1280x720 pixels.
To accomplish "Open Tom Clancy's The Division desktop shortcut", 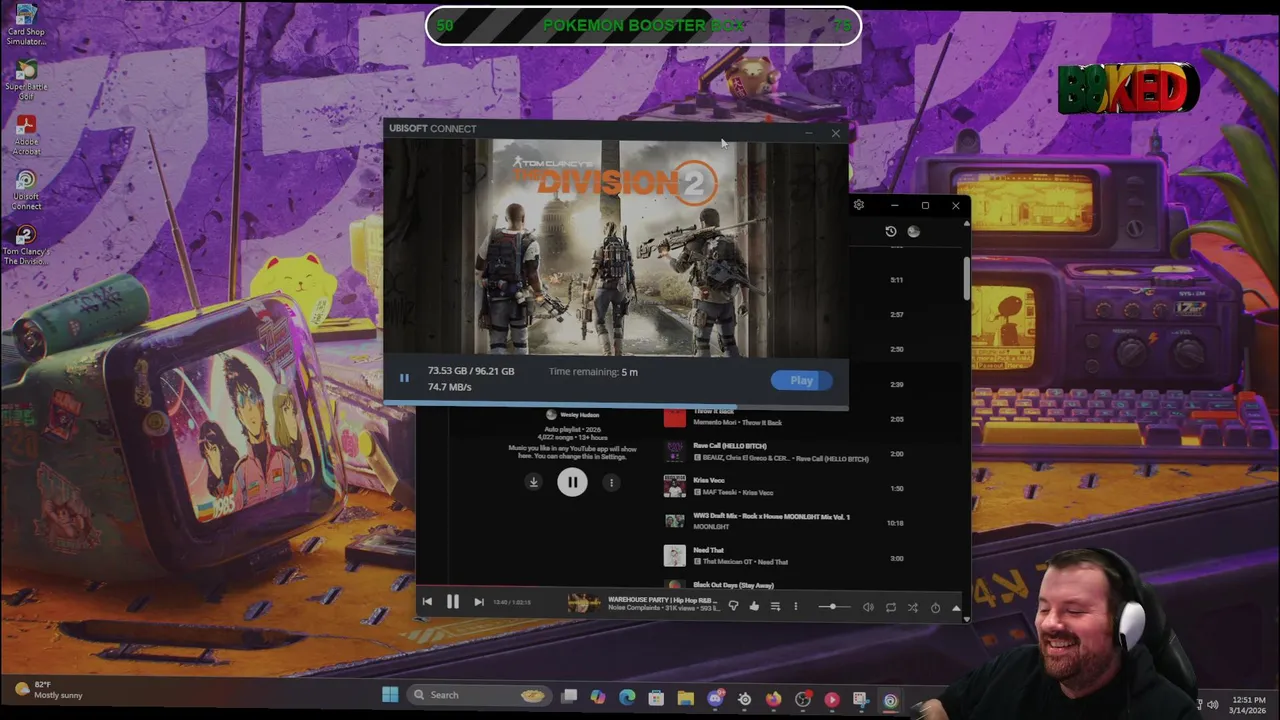I will pos(26,245).
